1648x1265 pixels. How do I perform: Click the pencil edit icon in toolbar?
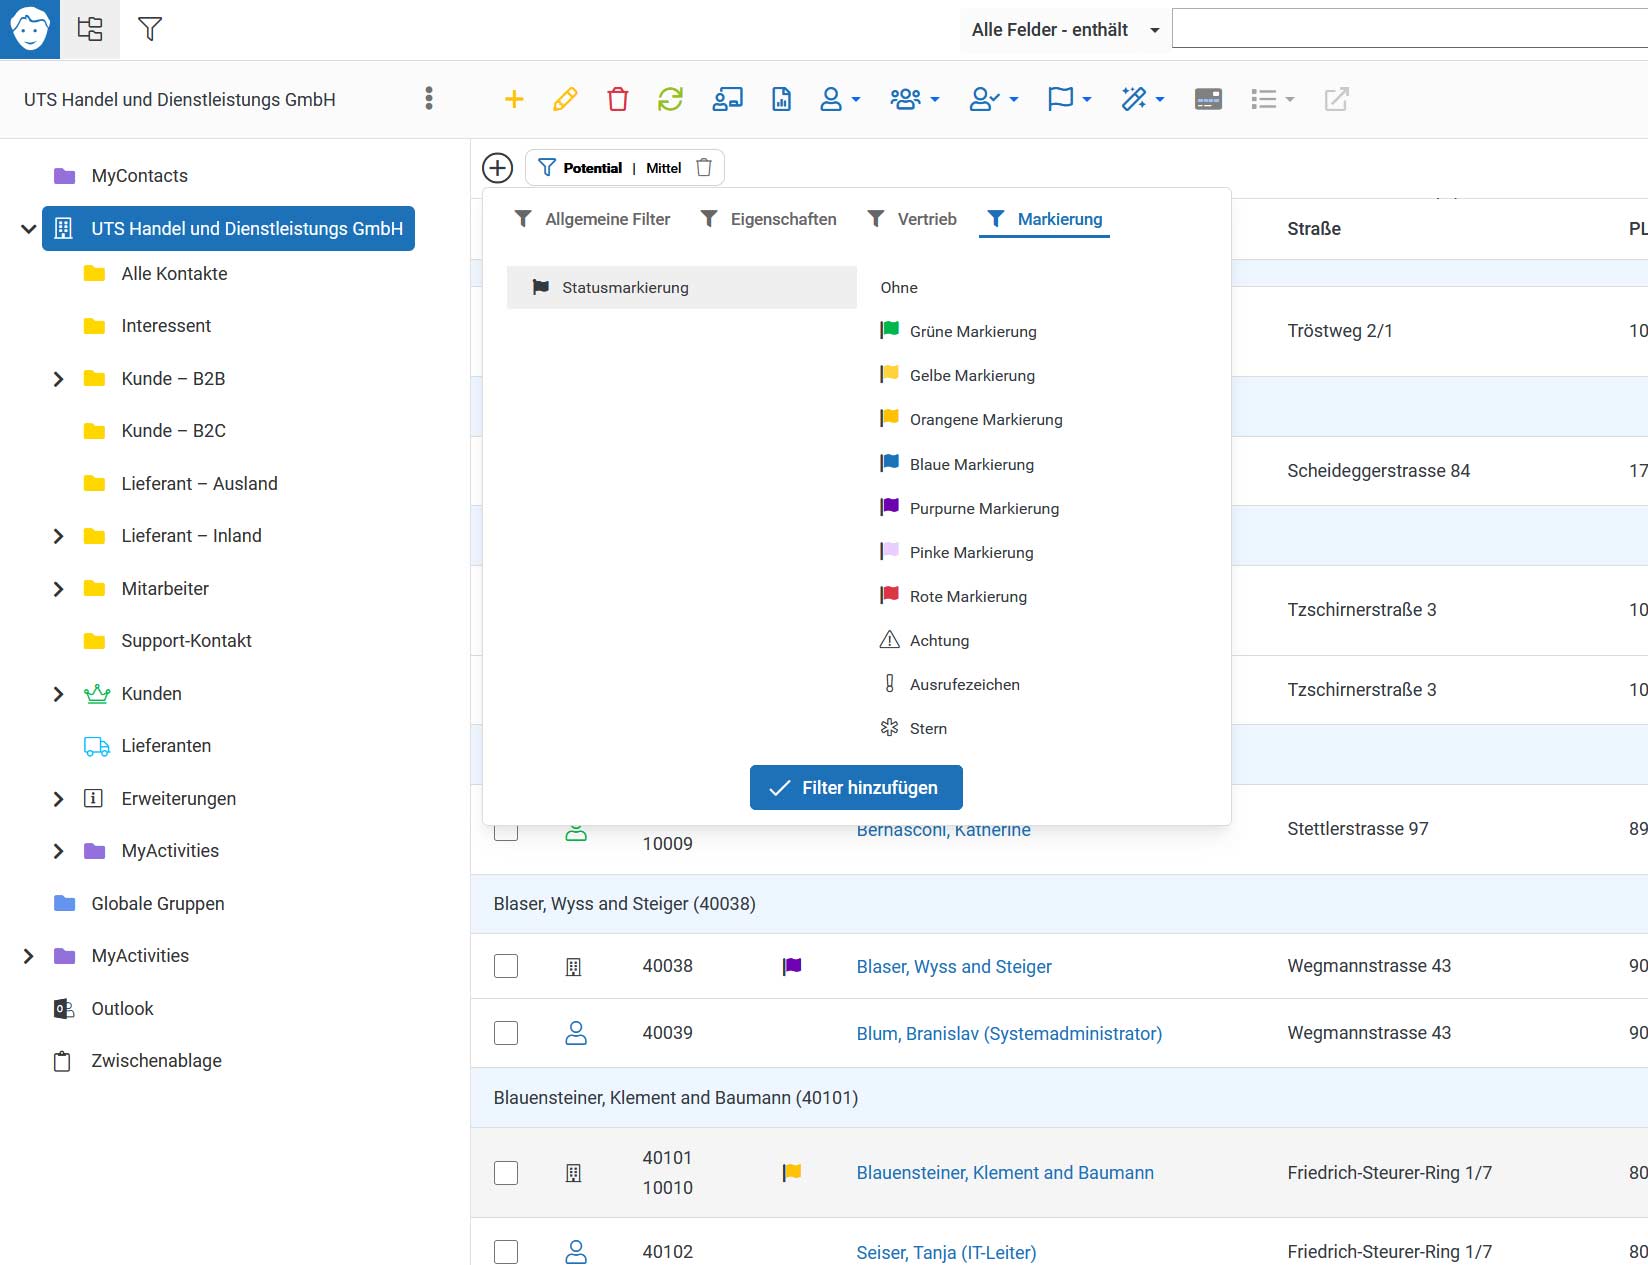click(565, 99)
